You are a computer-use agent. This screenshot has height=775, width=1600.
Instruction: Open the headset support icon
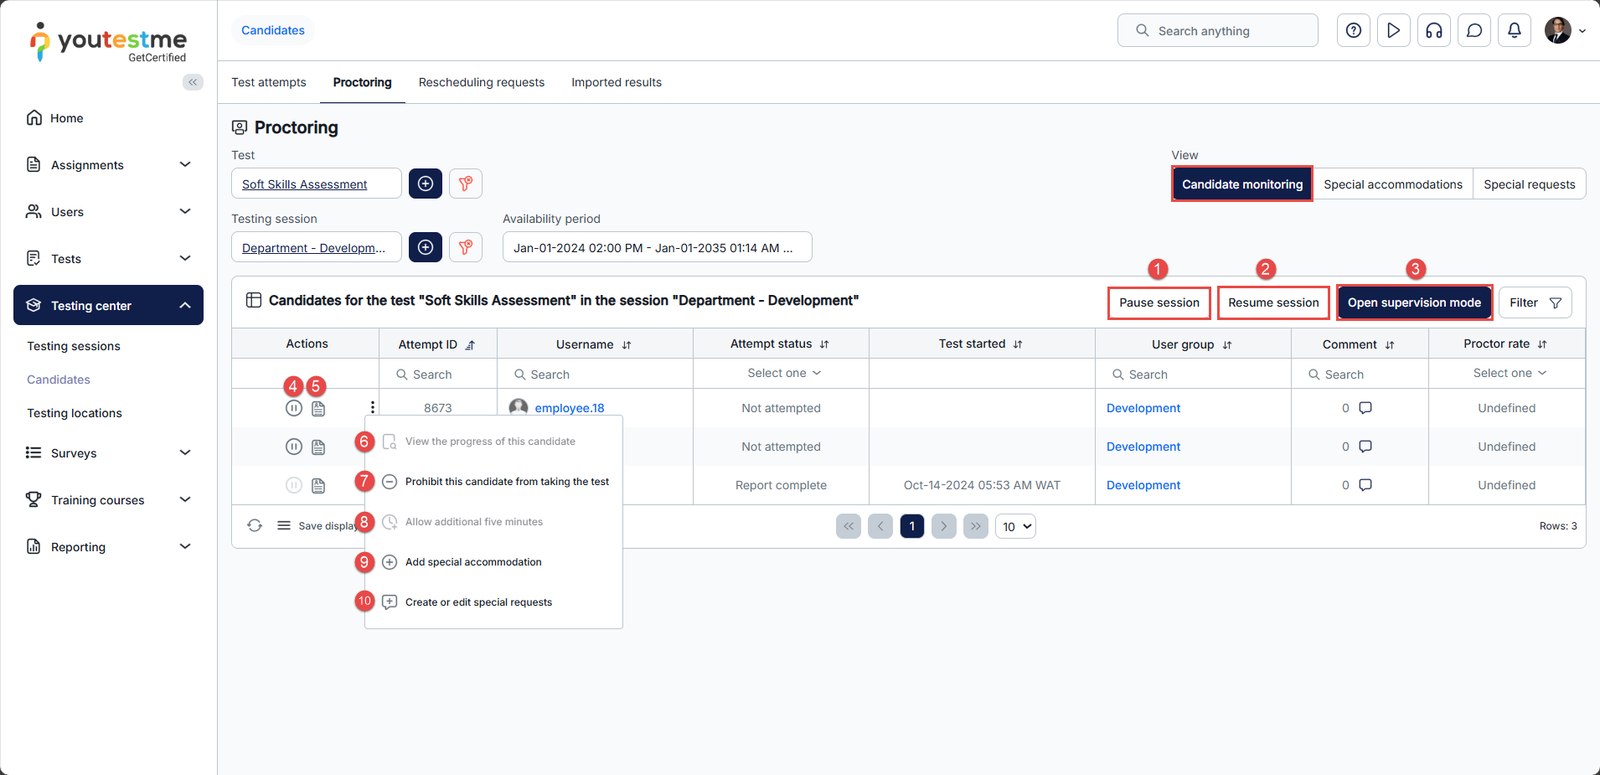pyautogui.click(x=1434, y=31)
